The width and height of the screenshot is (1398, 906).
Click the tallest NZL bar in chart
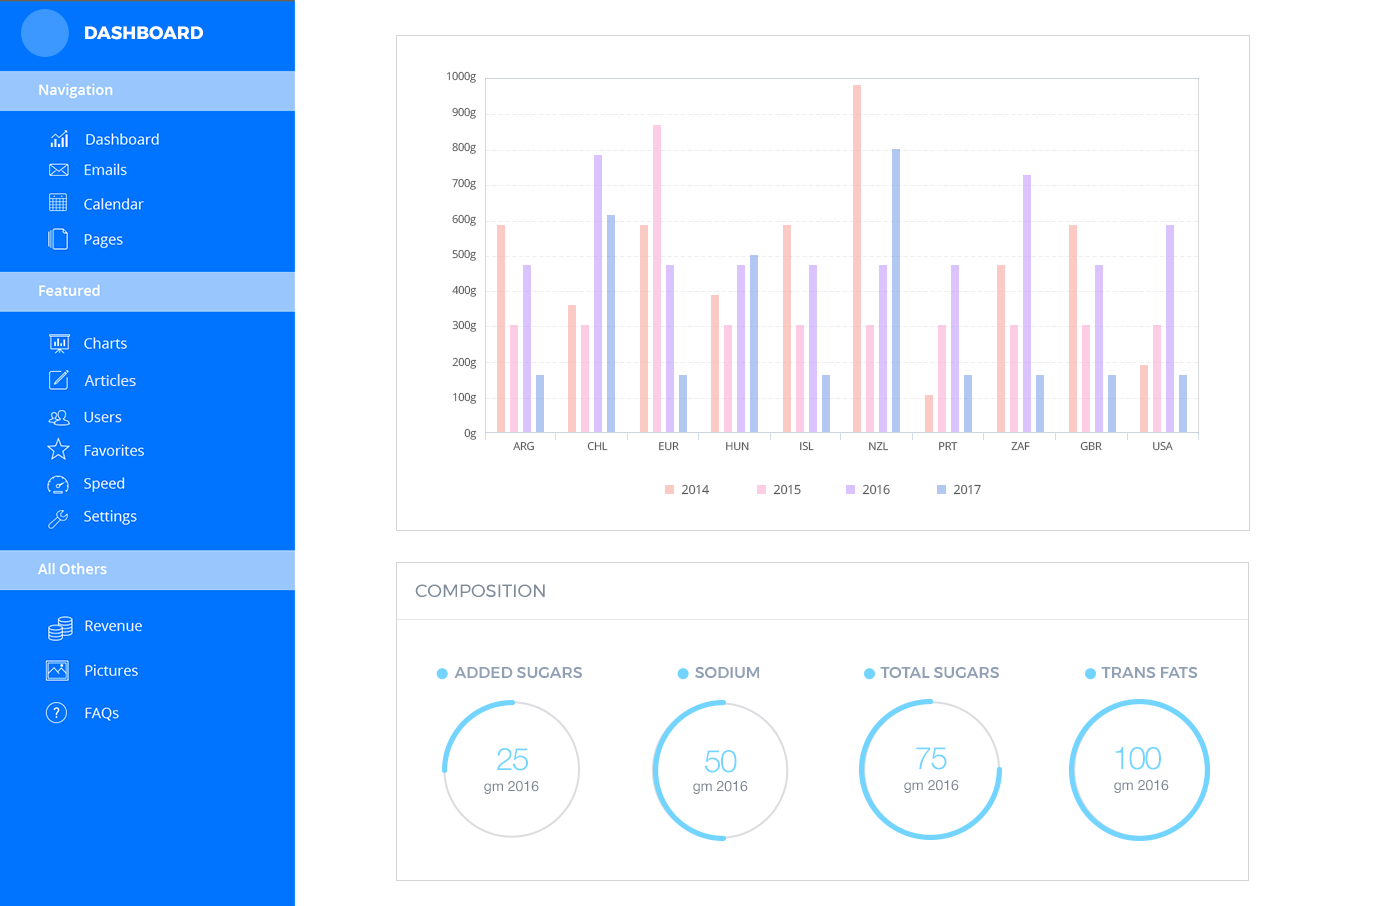(857, 258)
